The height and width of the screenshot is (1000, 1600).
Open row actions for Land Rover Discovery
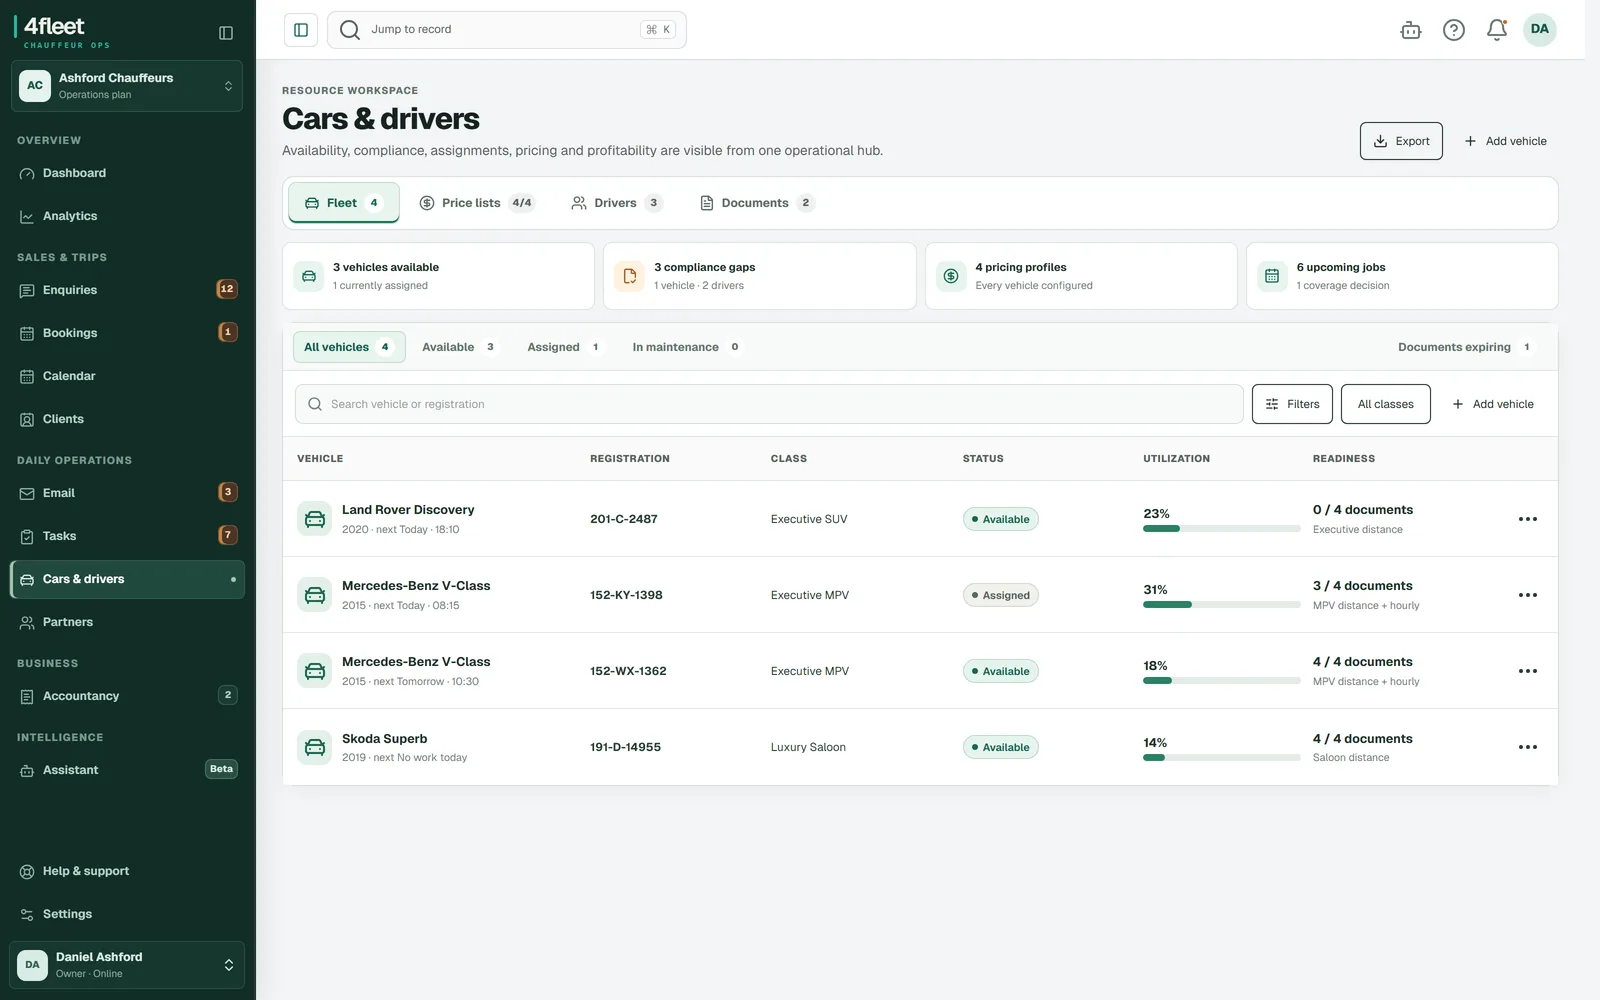(1528, 519)
